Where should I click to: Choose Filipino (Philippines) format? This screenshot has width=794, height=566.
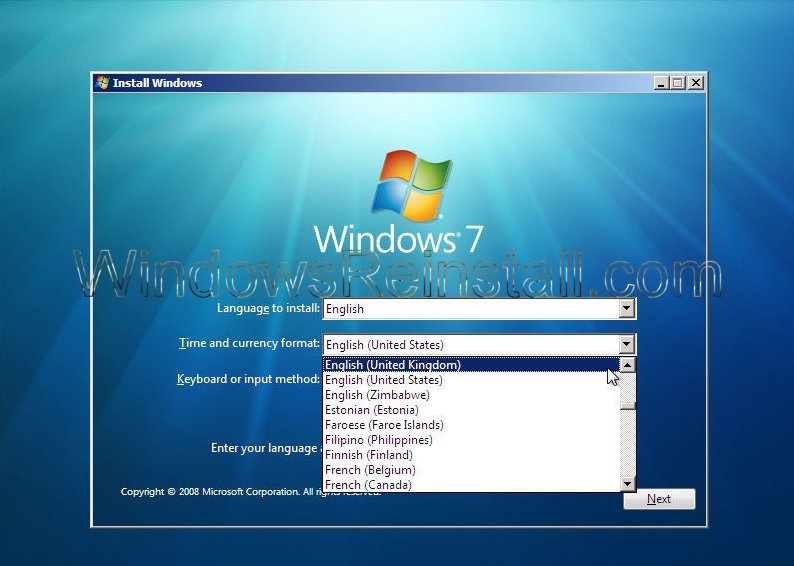[x=378, y=440]
